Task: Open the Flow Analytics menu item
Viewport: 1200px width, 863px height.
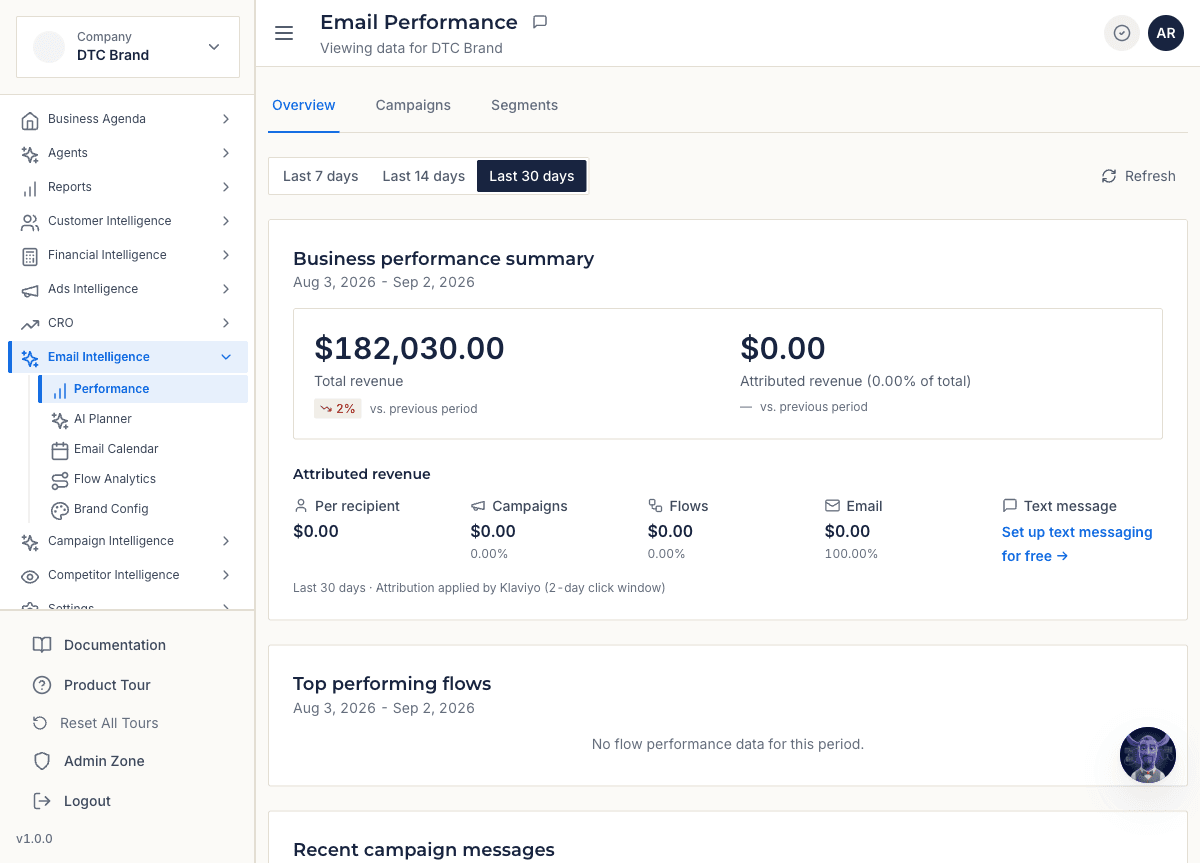Action: coord(143,479)
